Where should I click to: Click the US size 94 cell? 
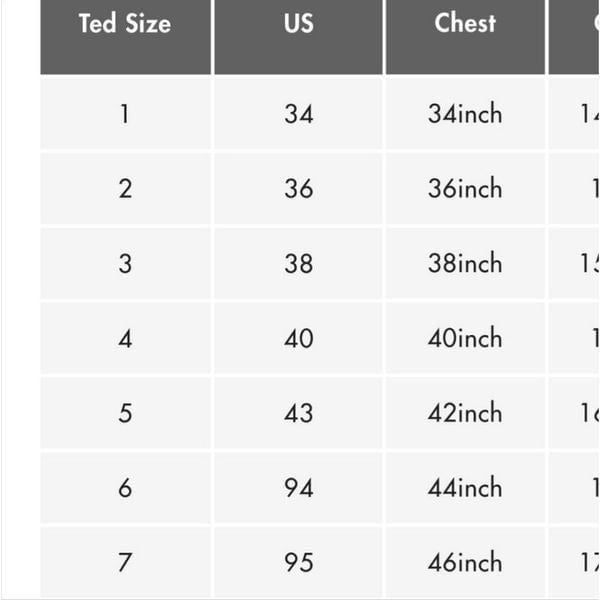[x=298, y=488]
